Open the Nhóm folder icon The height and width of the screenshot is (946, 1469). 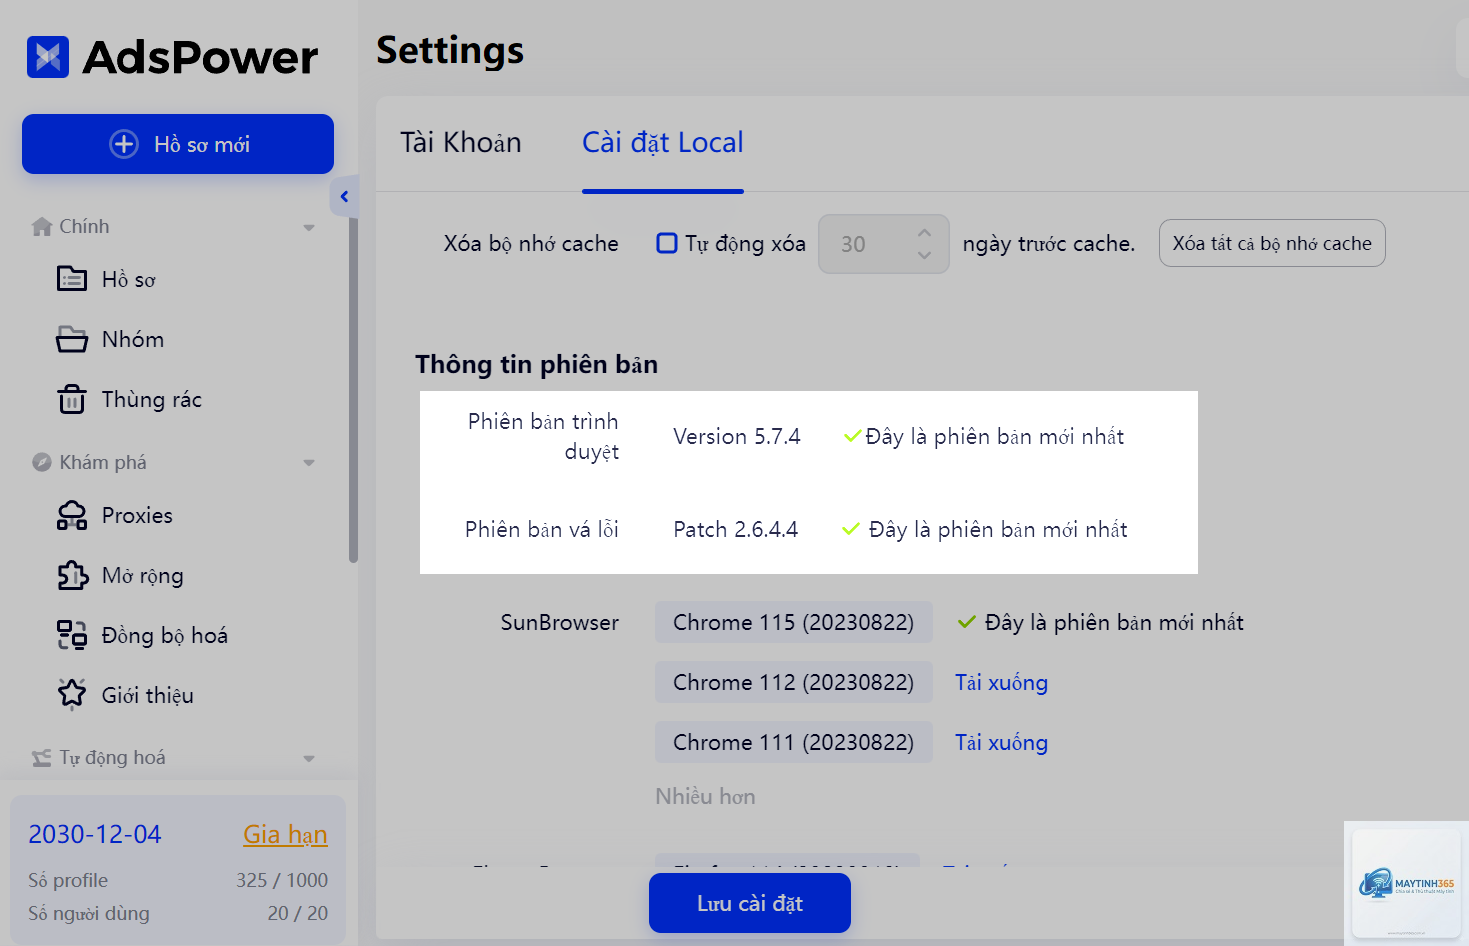coord(72,339)
